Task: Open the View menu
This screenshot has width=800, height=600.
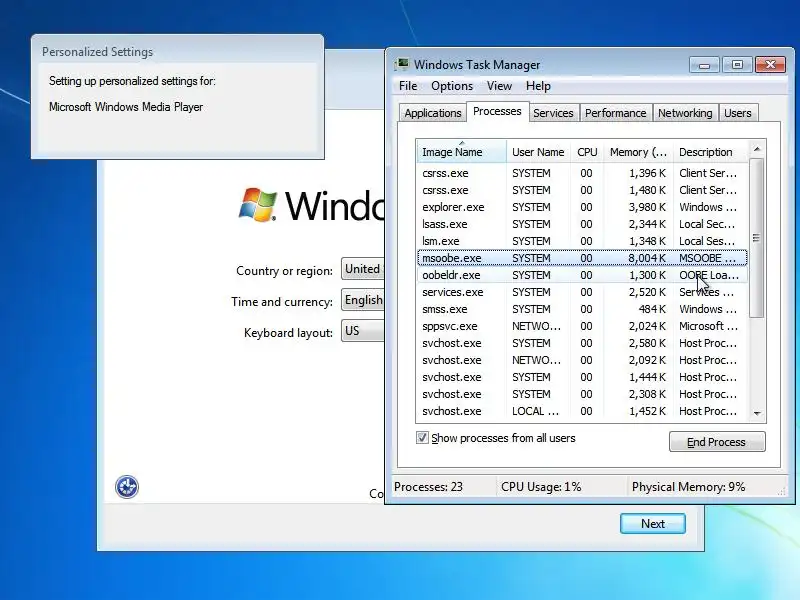Action: click(x=499, y=86)
